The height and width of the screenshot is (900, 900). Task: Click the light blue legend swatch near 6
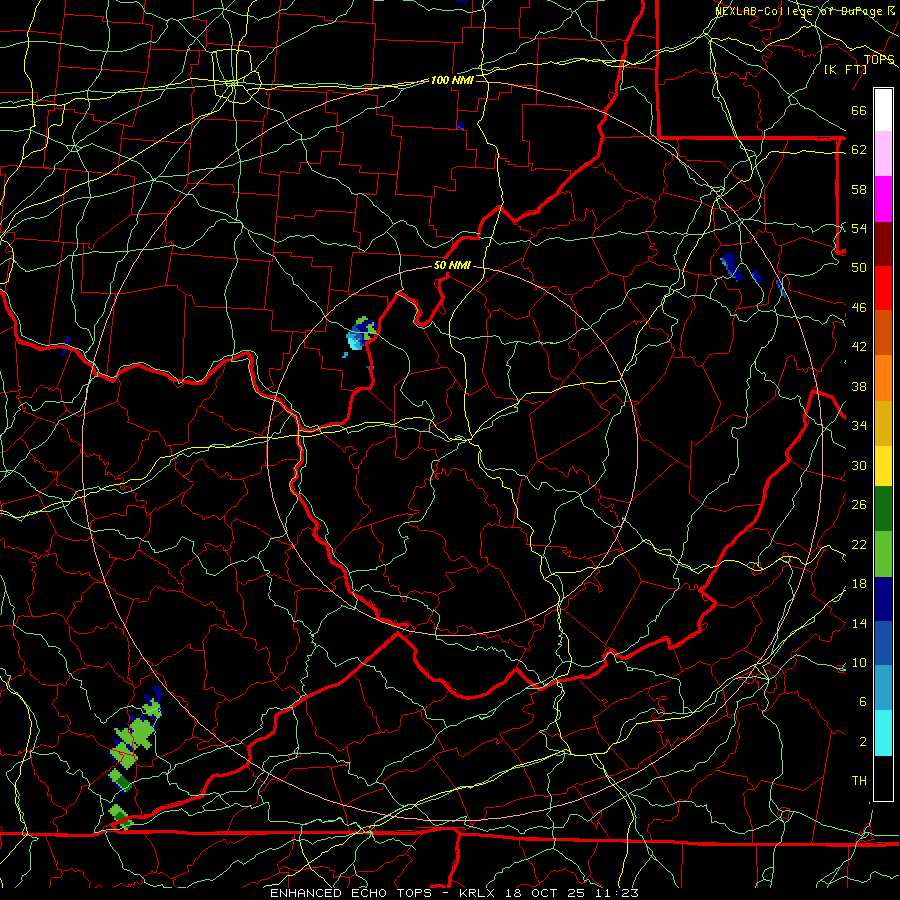click(x=883, y=688)
